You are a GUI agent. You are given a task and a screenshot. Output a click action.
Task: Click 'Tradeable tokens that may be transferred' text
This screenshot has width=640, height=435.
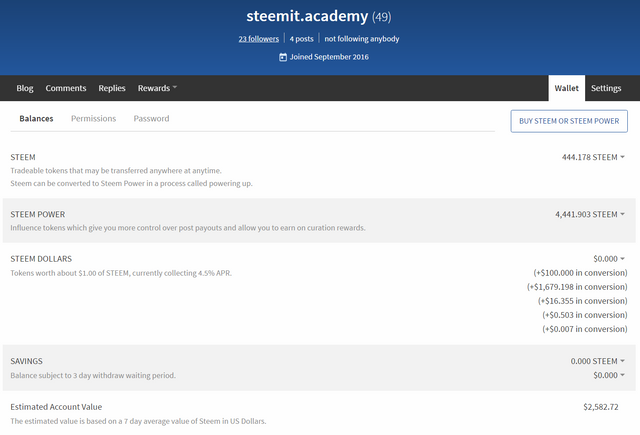pyautogui.click(x=116, y=171)
